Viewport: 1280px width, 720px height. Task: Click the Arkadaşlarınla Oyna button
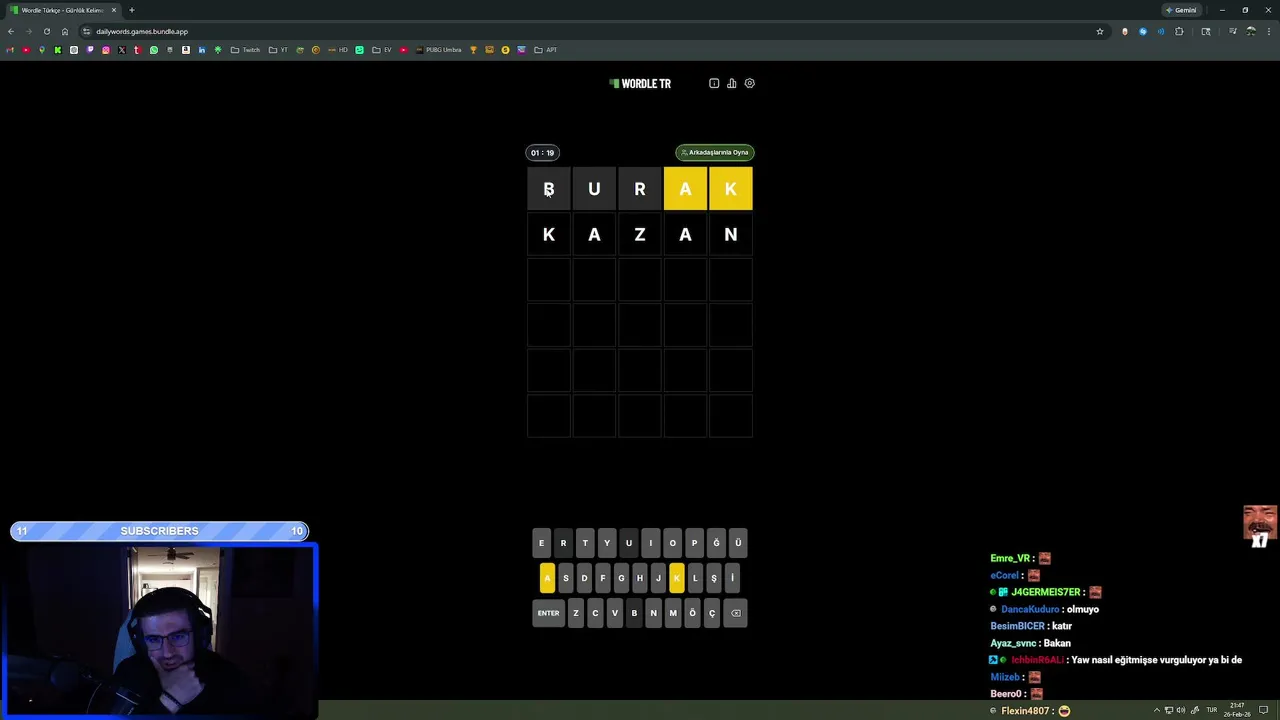point(715,152)
